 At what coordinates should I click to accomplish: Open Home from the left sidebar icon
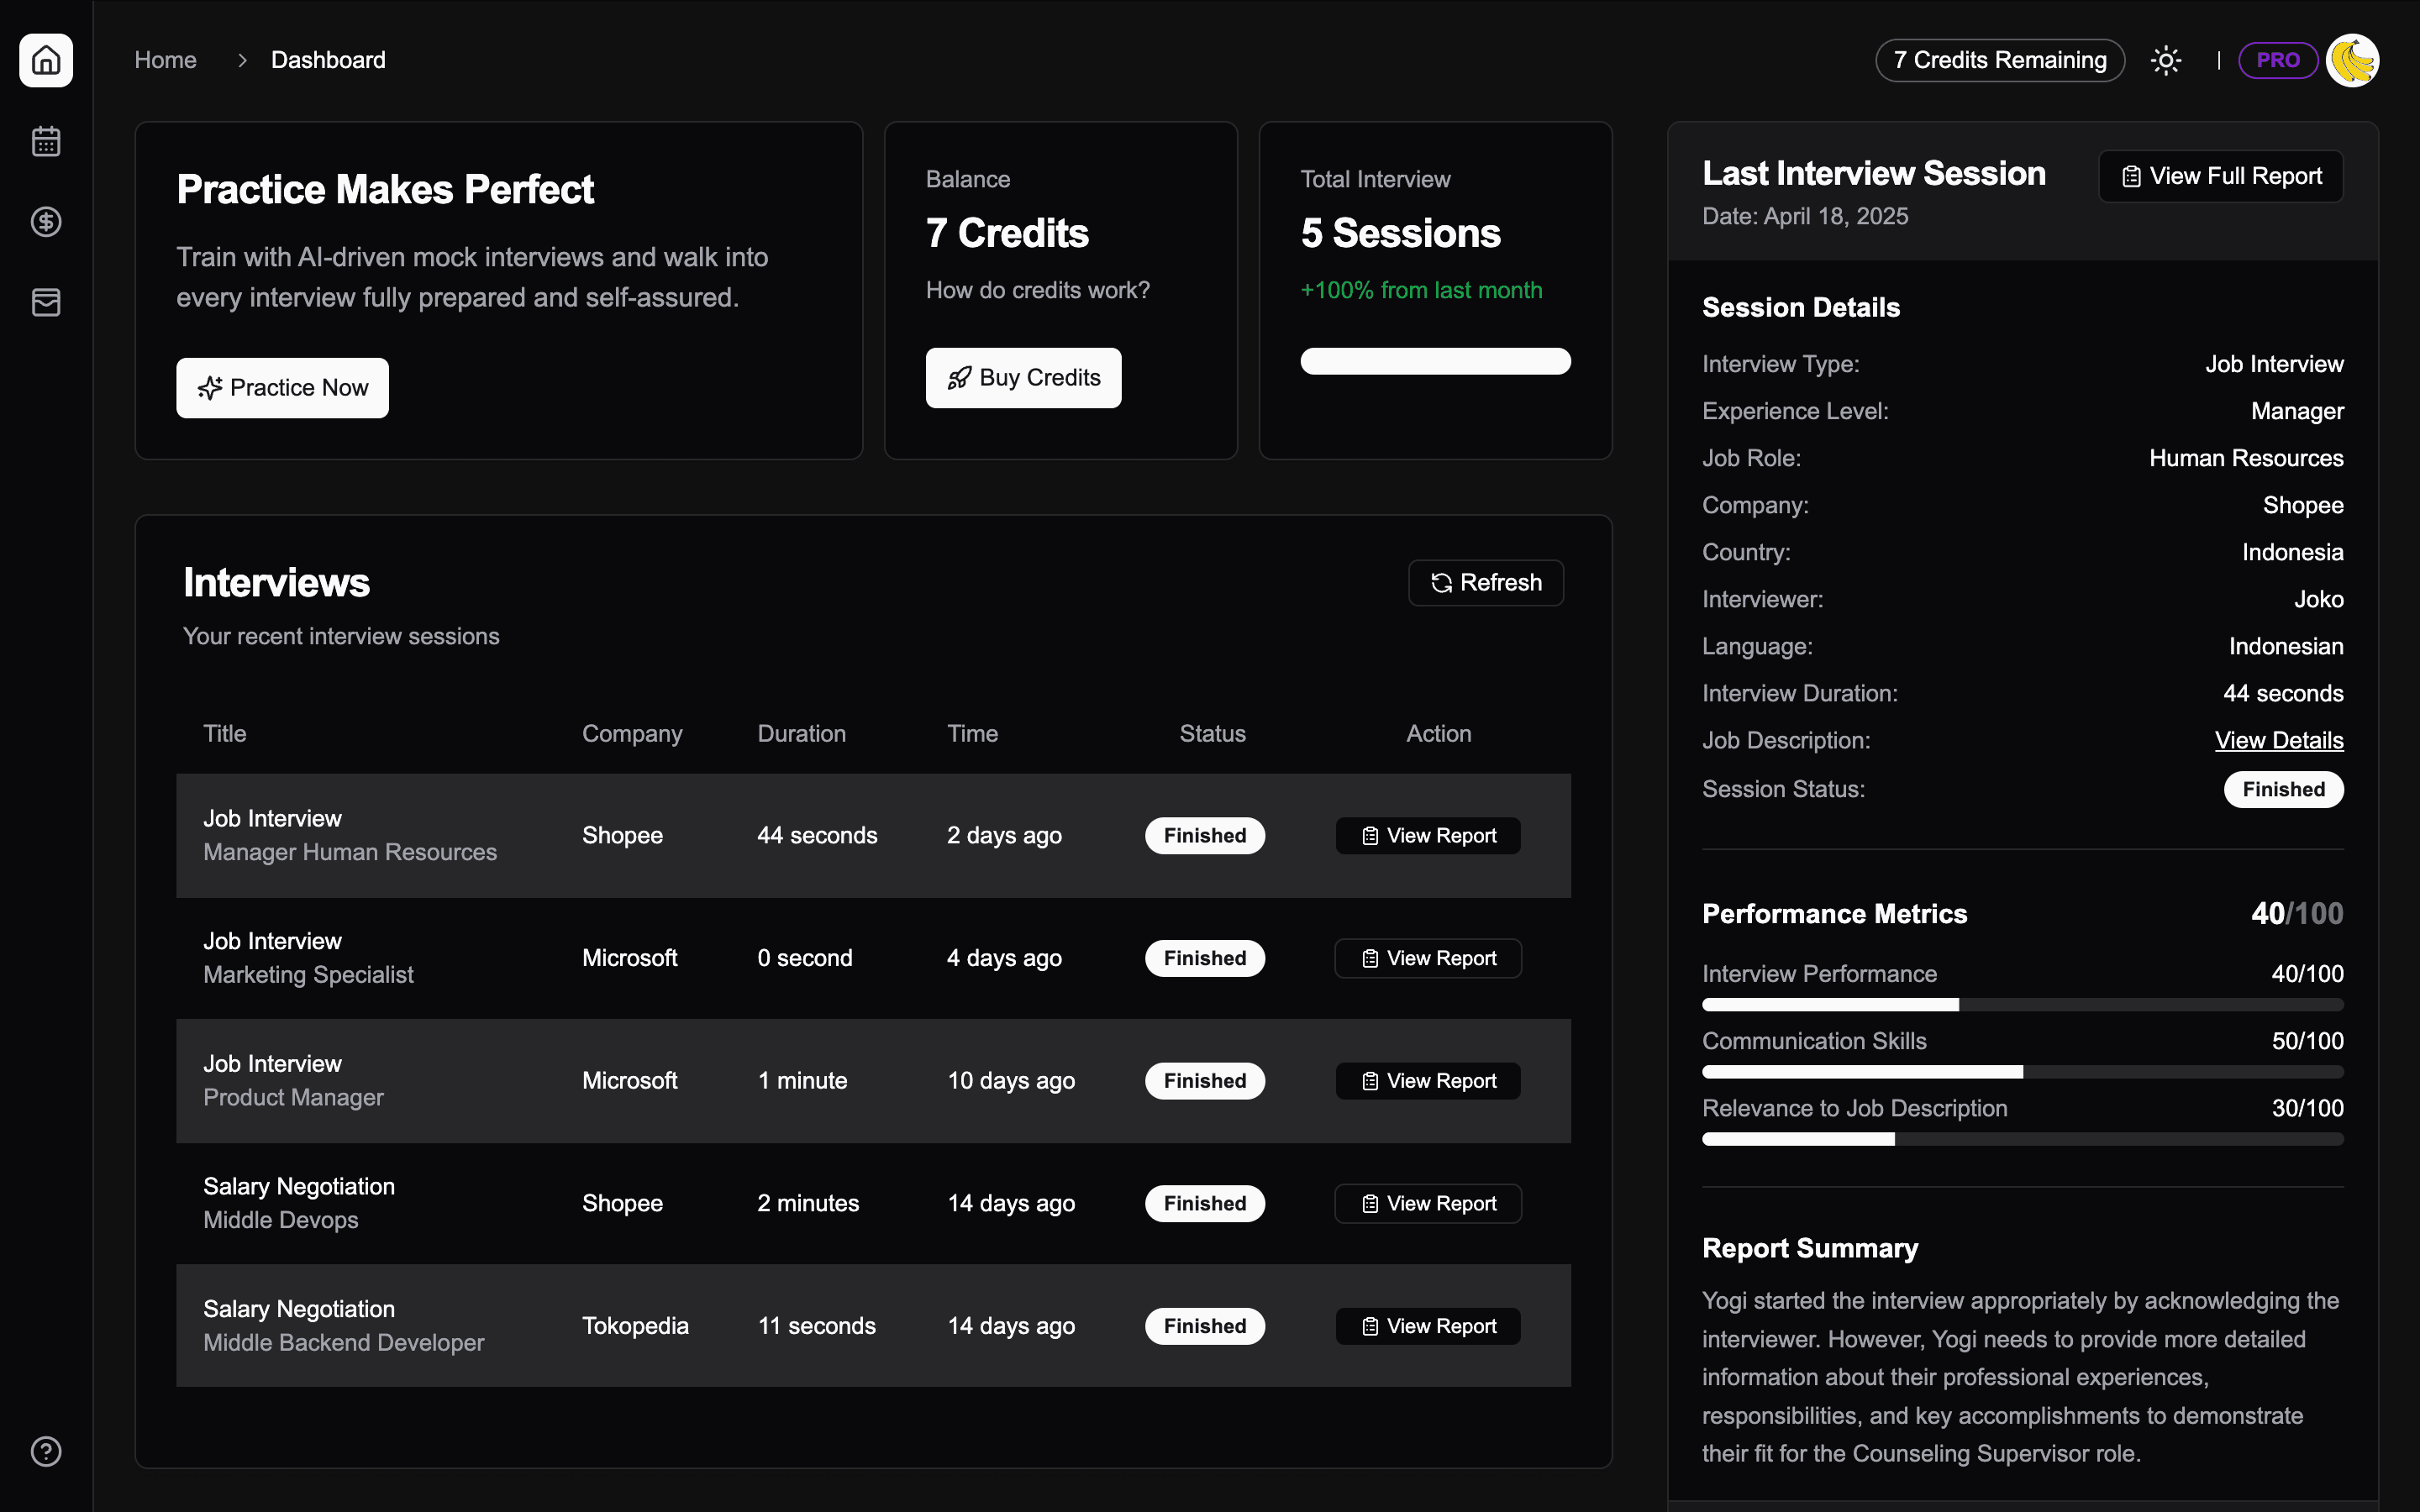pyautogui.click(x=46, y=60)
